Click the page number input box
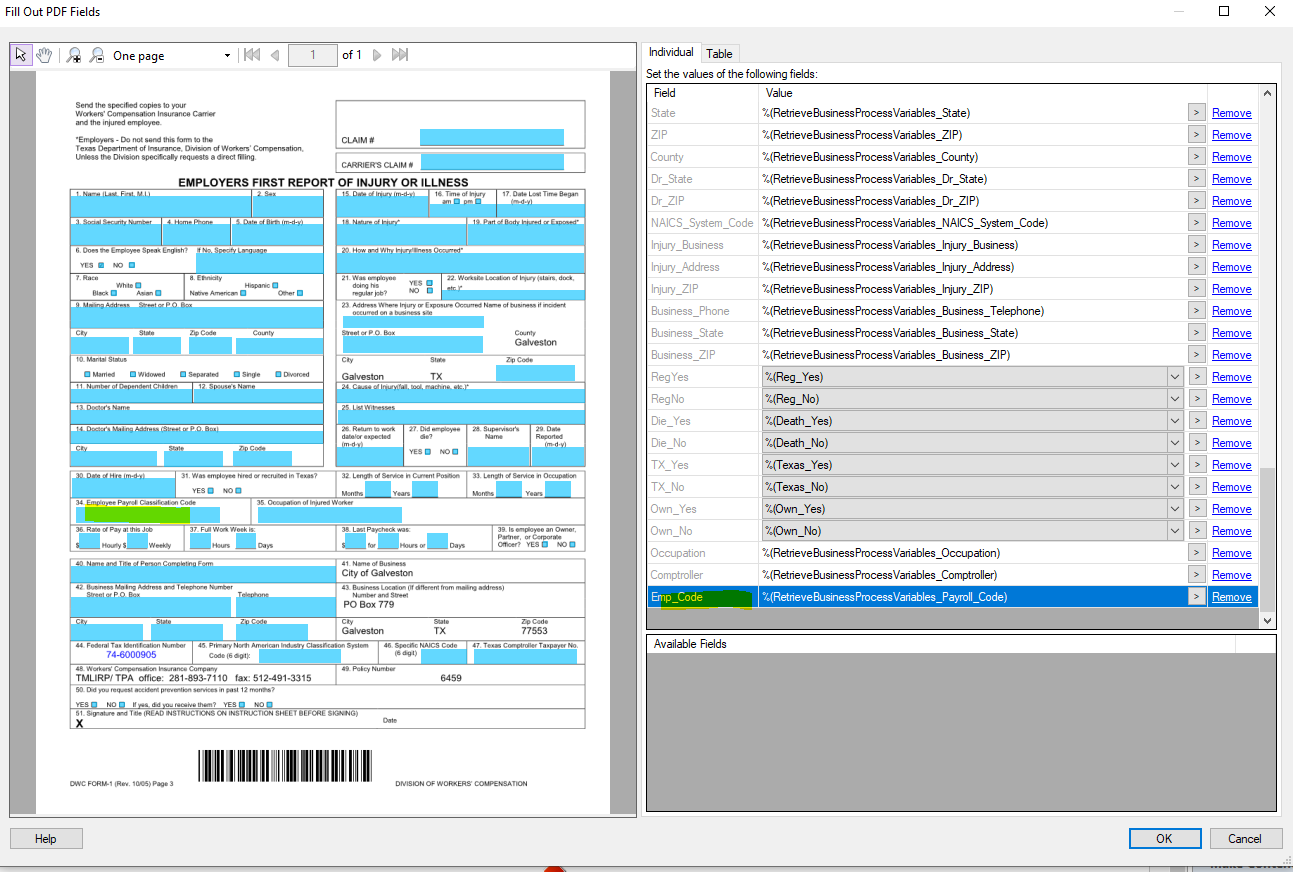This screenshot has width=1293, height=872. (312, 55)
